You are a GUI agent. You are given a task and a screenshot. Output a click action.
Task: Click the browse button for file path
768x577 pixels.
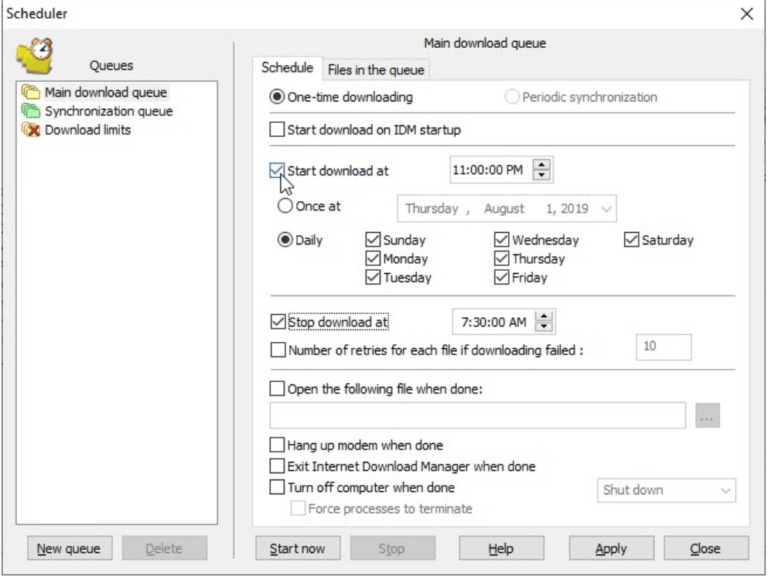tap(707, 416)
